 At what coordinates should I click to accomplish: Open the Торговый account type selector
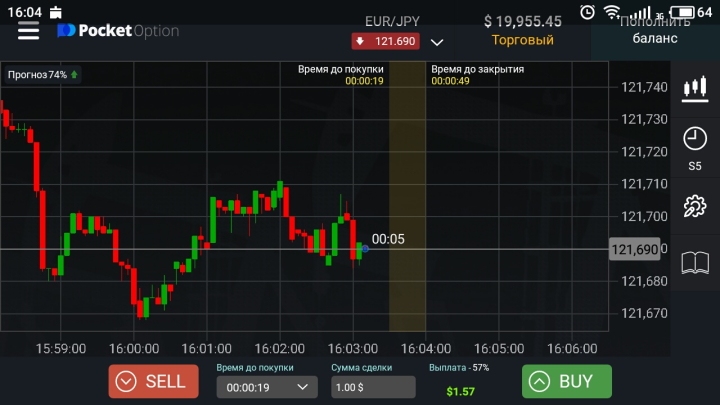pos(522,40)
